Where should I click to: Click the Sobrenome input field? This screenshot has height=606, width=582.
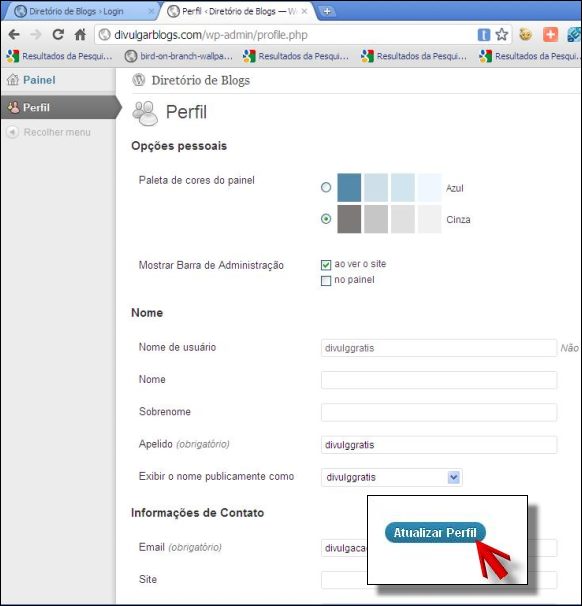pyautogui.click(x=439, y=412)
